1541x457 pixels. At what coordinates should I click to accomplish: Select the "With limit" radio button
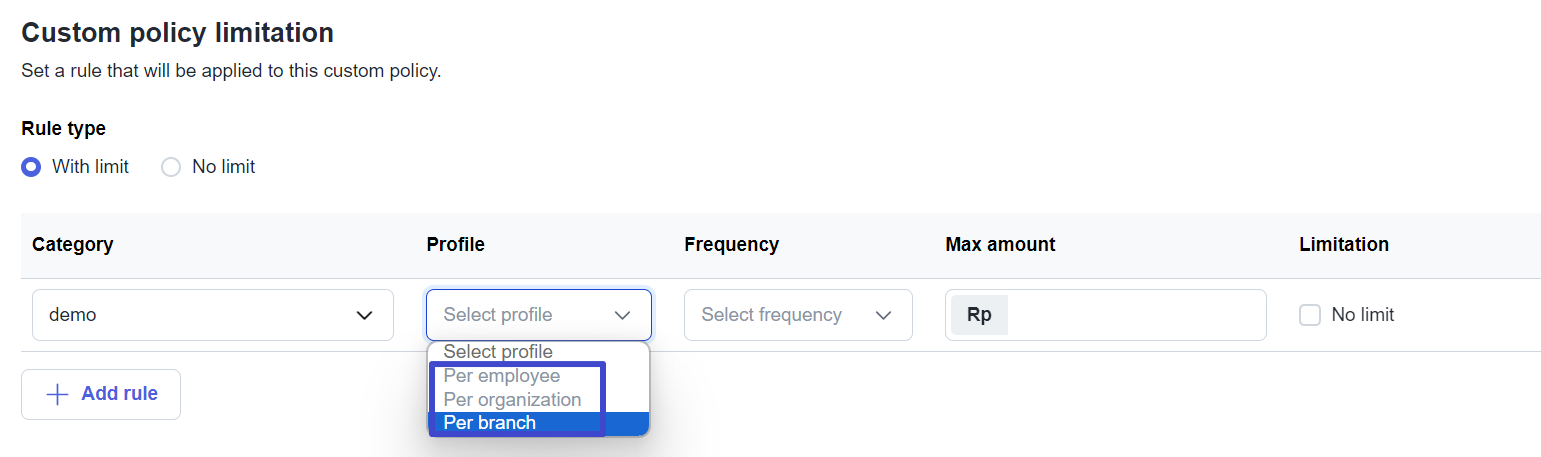(31, 167)
